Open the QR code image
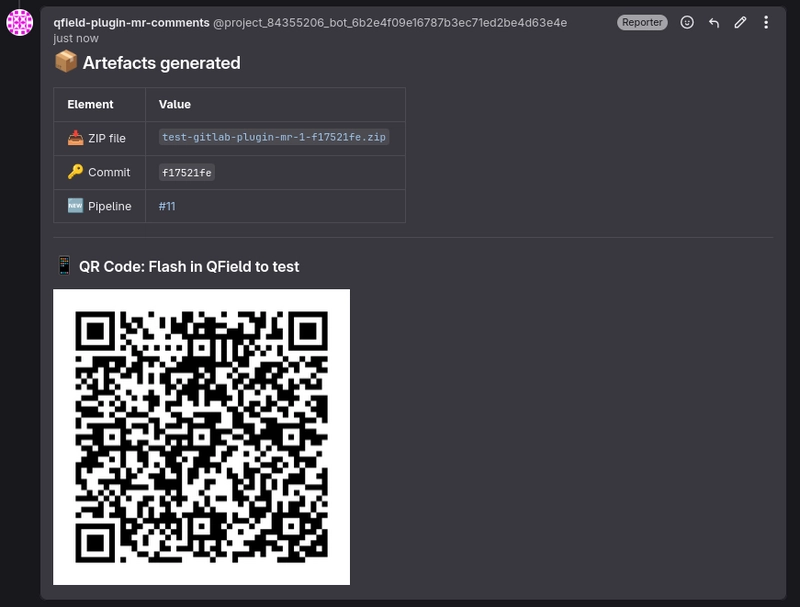Viewport: 800px width, 607px height. pos(202,437)
